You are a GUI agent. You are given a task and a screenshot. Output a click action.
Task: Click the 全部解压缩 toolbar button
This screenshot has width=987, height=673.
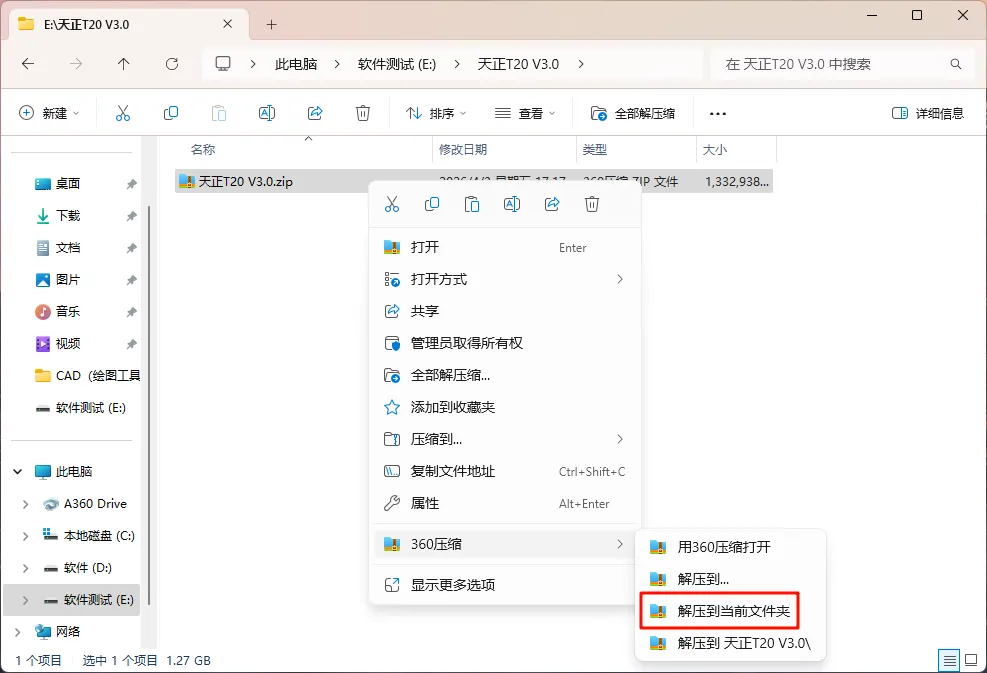[x=633, y=113]
